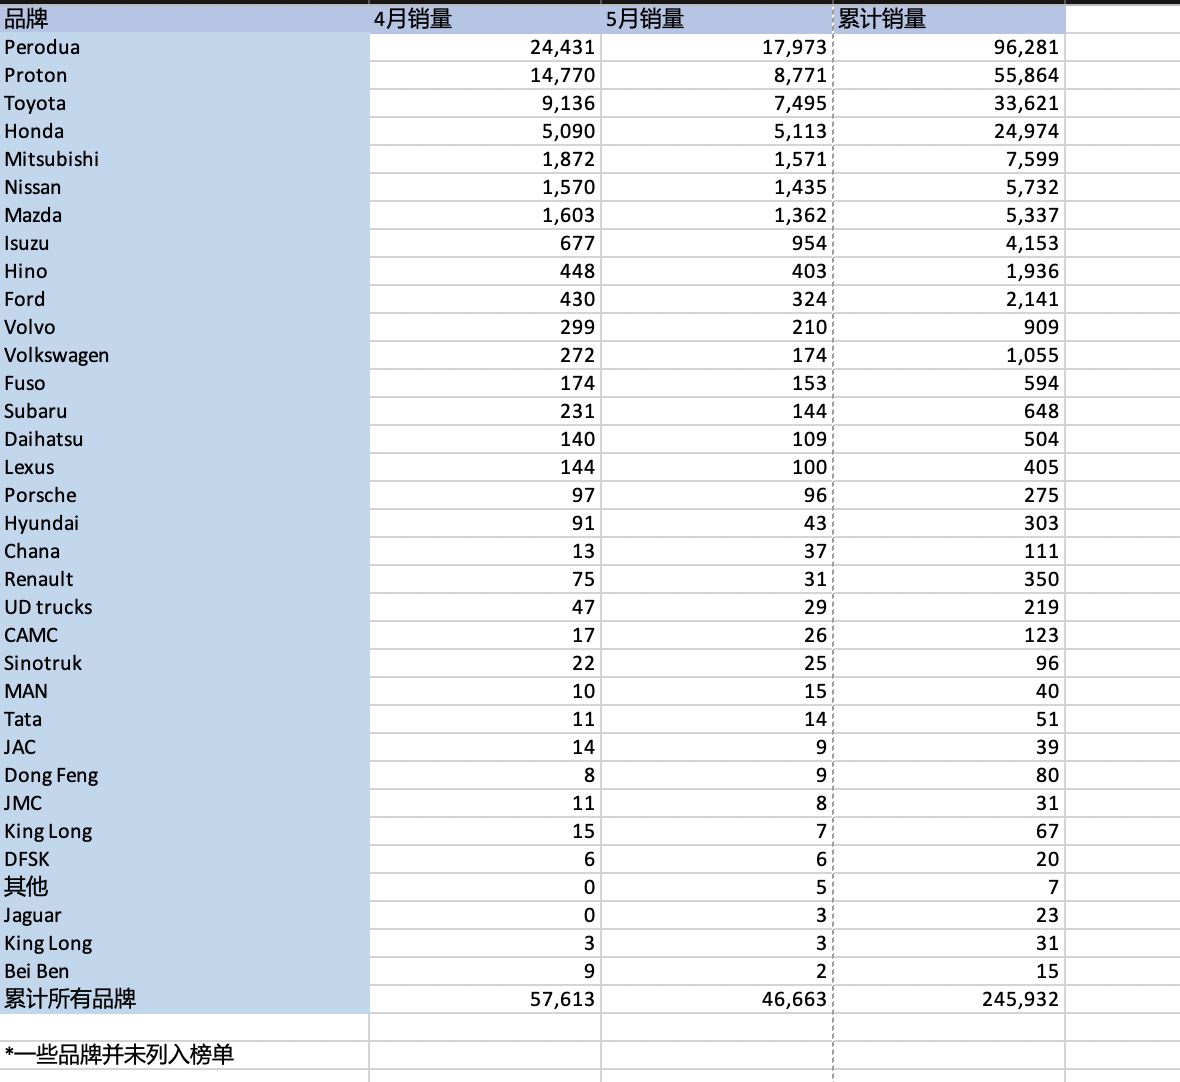
Task: Select the 5月销量 header cell
Action: [x=716, y=19]
